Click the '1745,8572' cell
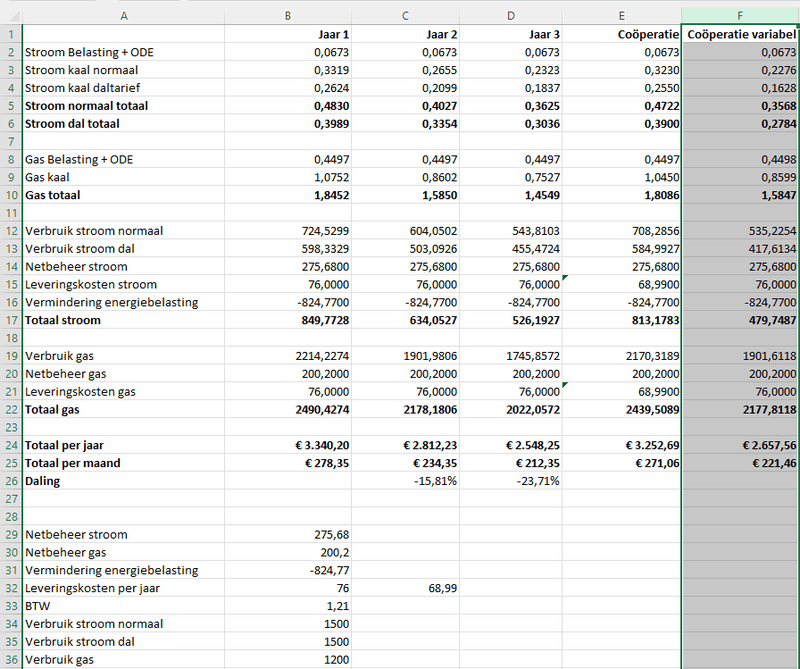The image size is (800, 669). pyautogui.click(x=511, y=356)
